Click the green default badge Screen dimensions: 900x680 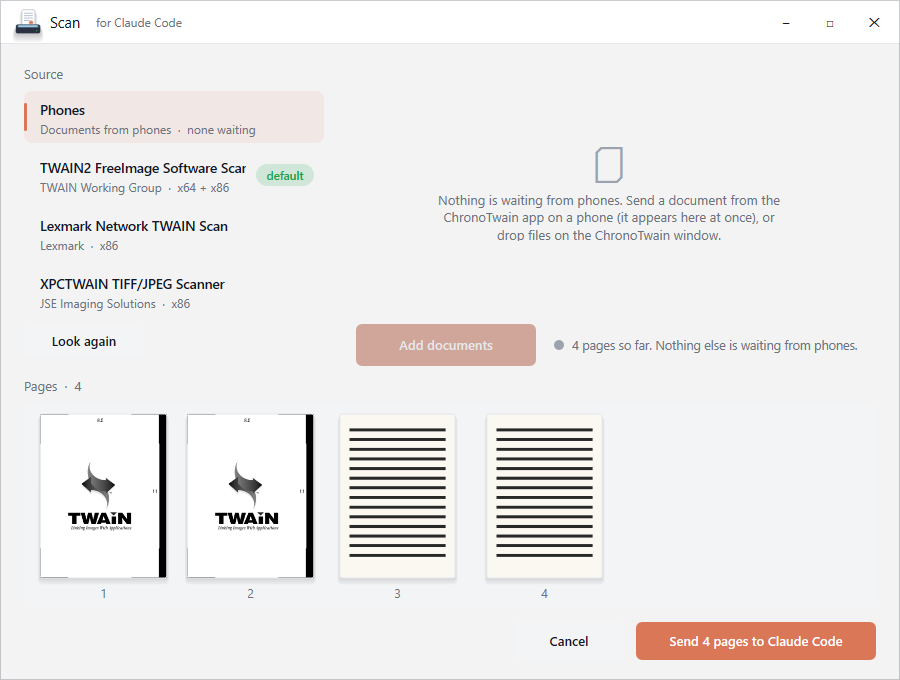tap(285, 176)
